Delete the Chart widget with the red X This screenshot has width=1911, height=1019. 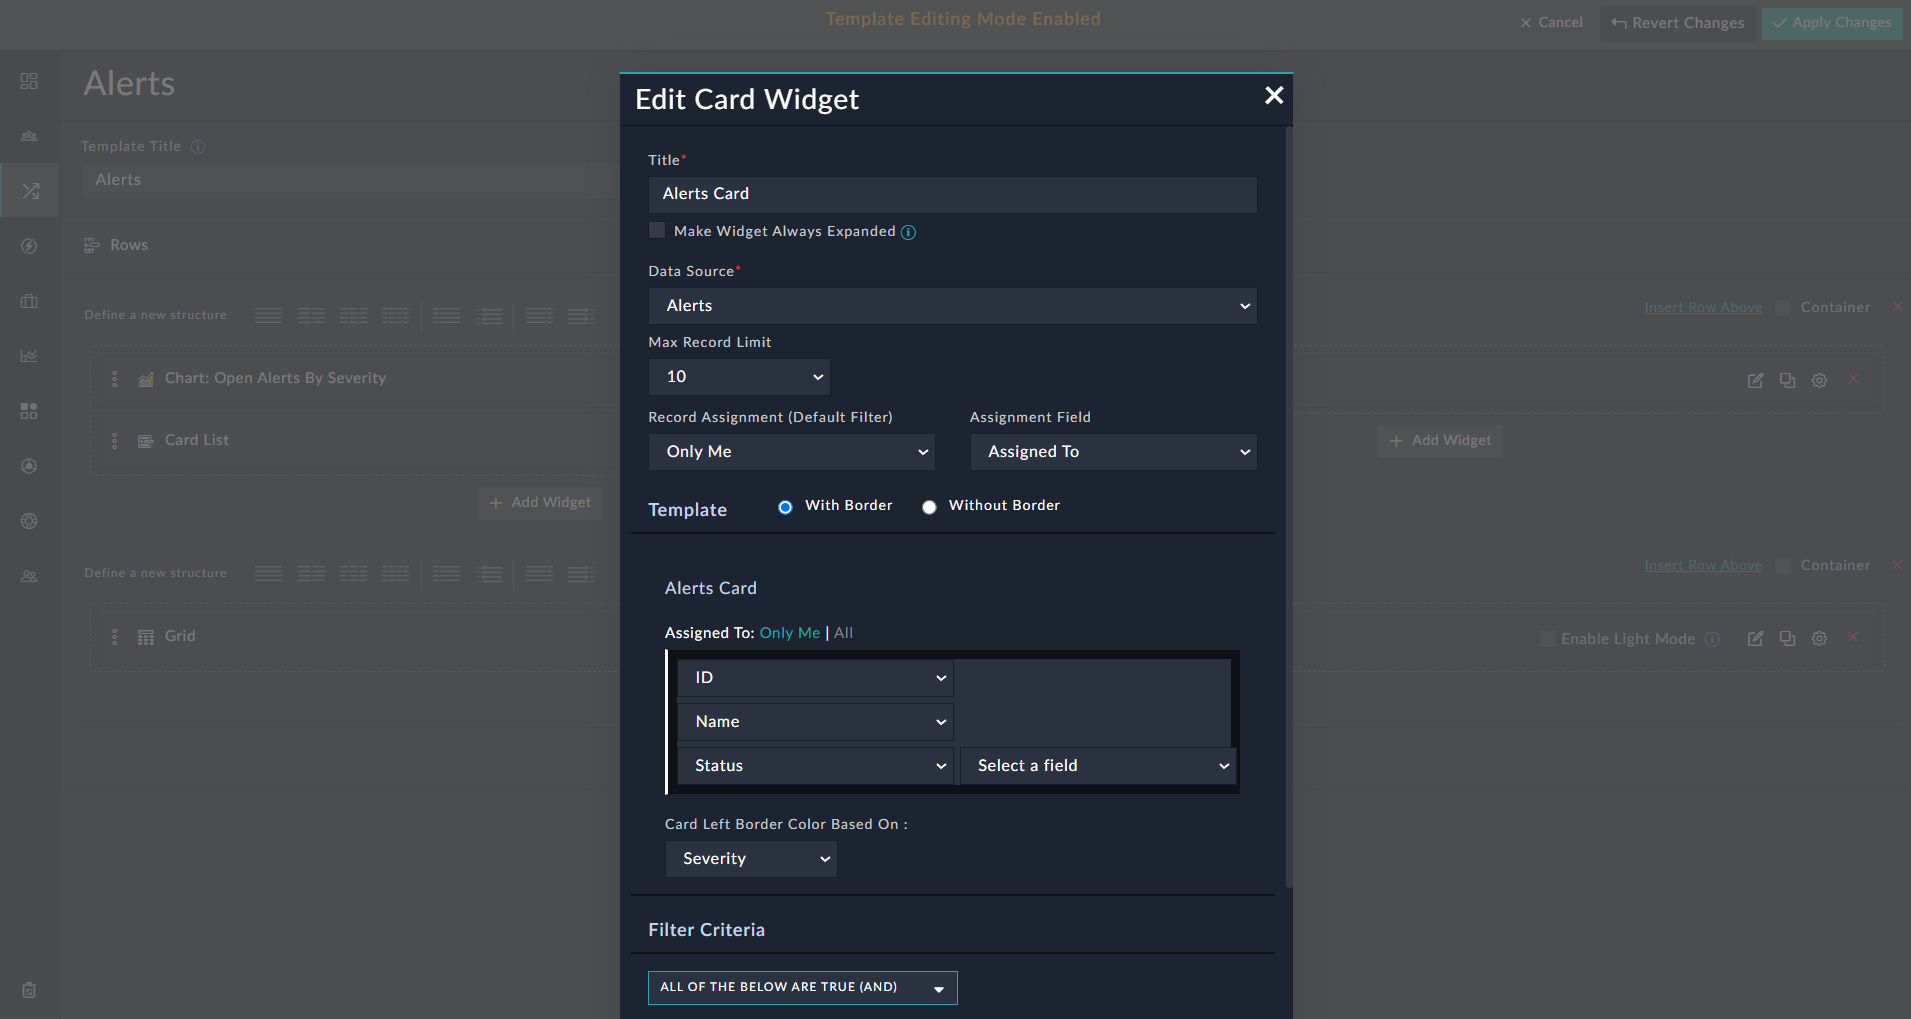tap(1853, 380)
